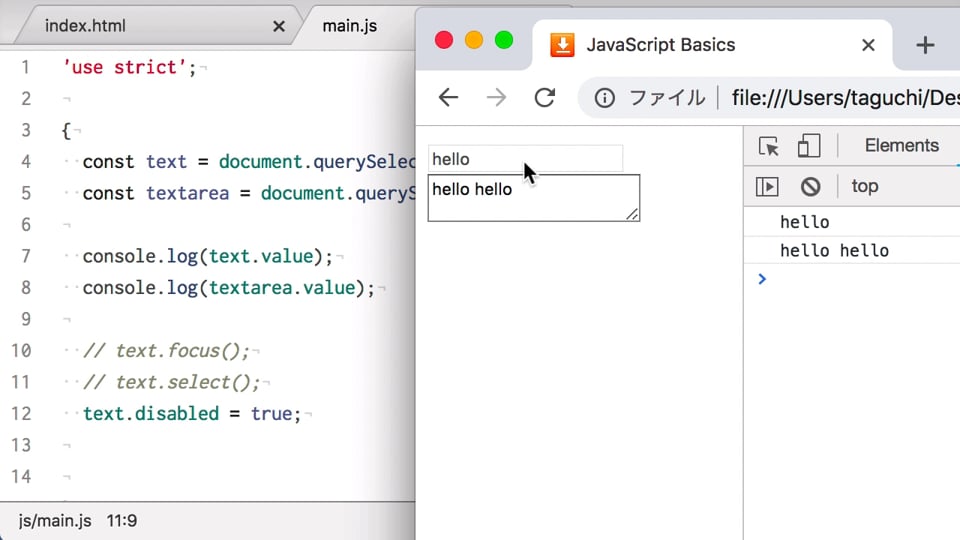Show the console sidebar panel icon
Image resolution: width=960 pixels, height=540 pixels.
point(767,186)
